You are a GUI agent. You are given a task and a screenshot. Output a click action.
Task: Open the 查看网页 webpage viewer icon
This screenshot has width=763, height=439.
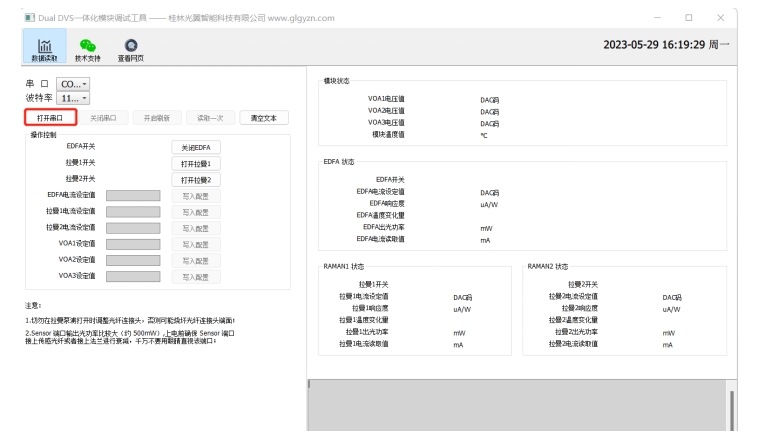click(x=131, y=50)
